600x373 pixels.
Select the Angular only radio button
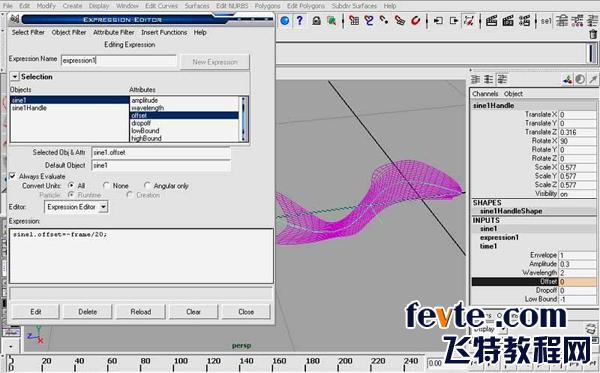[x=147, y=186]
